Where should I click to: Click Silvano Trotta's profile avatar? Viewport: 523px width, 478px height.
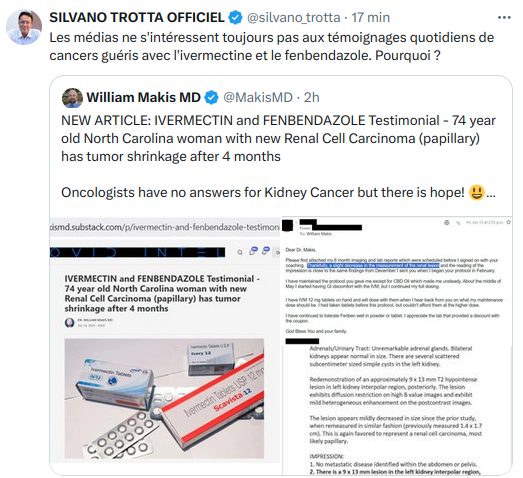24,27
